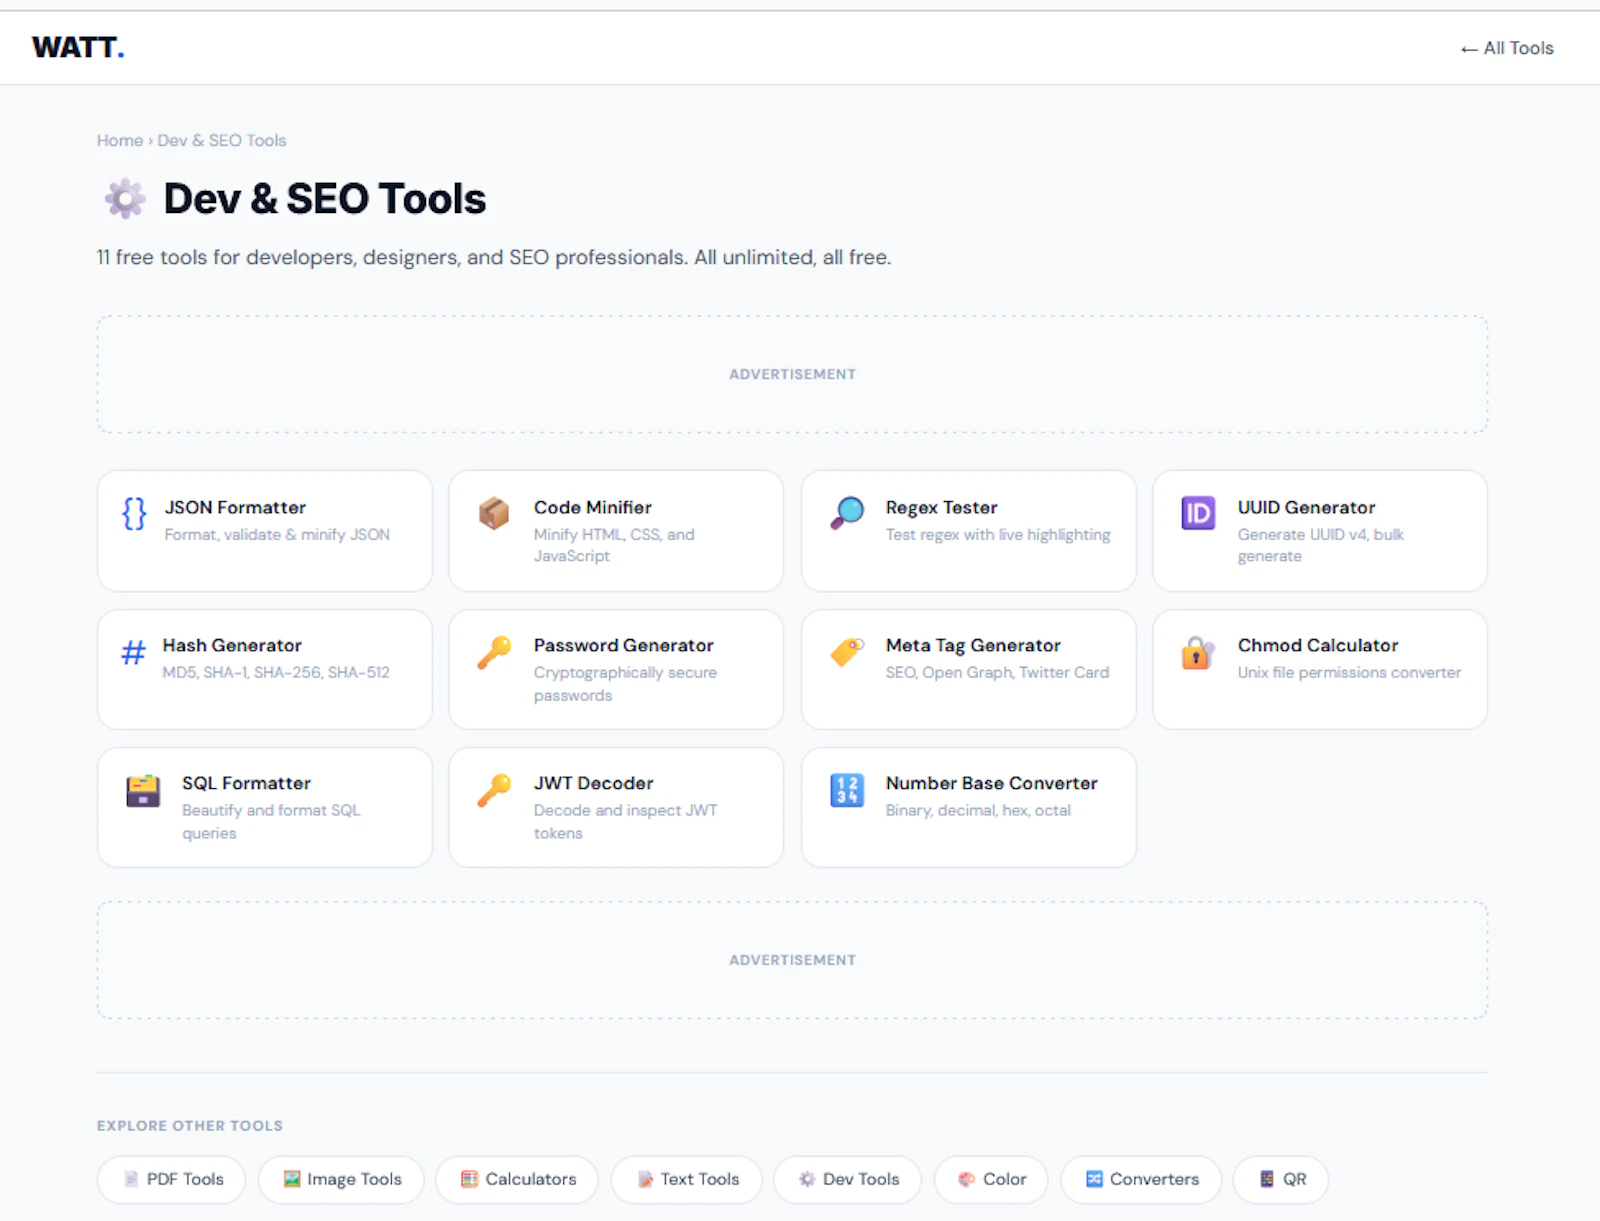Select the Color category chip

coord(991,1179)
